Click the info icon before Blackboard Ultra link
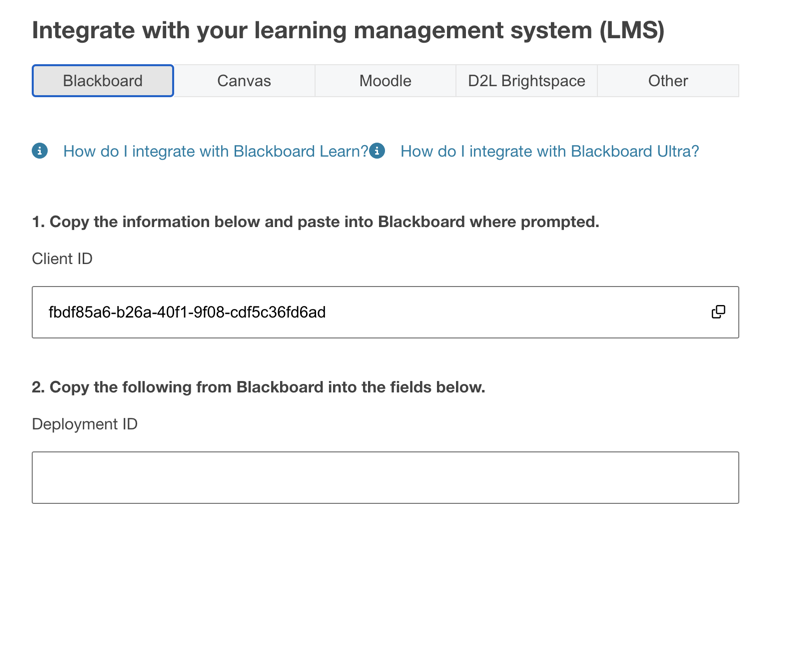Image resolution: width=800 pixels, height=649 pixels. [x=376, y=151]
